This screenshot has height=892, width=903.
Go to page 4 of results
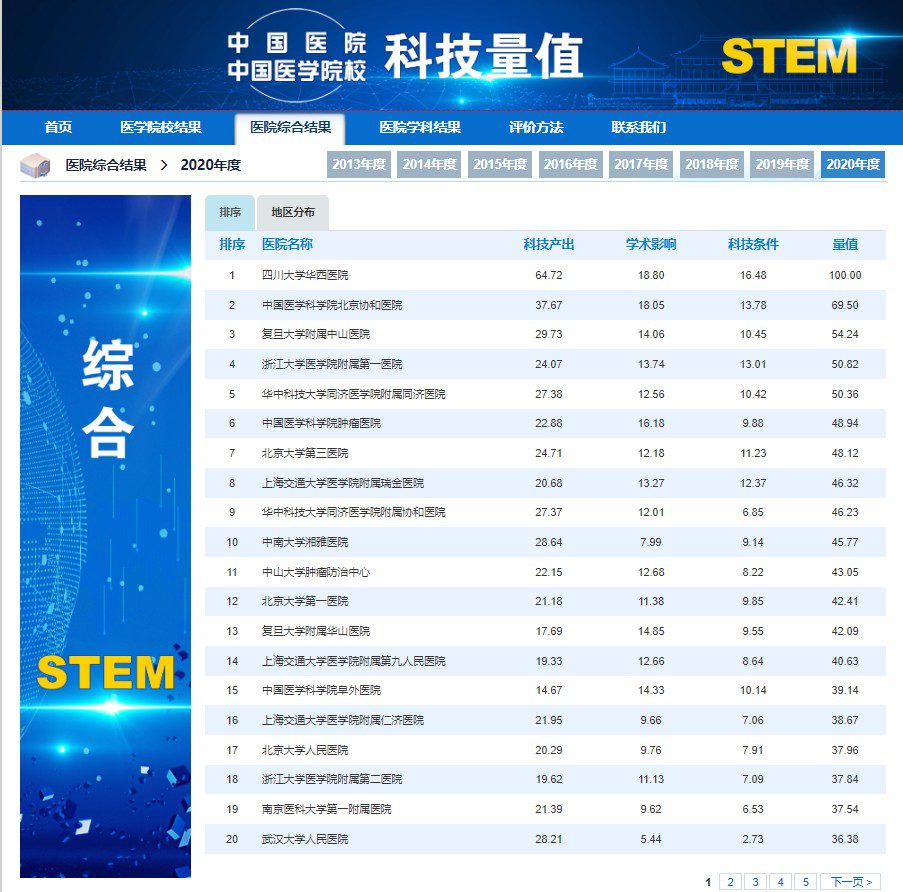click(x=780, y=882)
